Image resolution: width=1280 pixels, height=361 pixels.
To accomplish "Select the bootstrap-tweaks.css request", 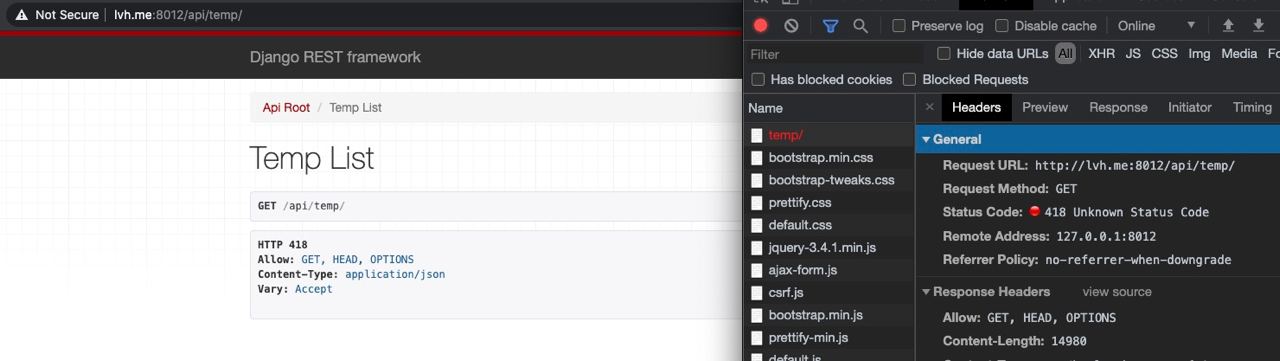I will 829,180.
